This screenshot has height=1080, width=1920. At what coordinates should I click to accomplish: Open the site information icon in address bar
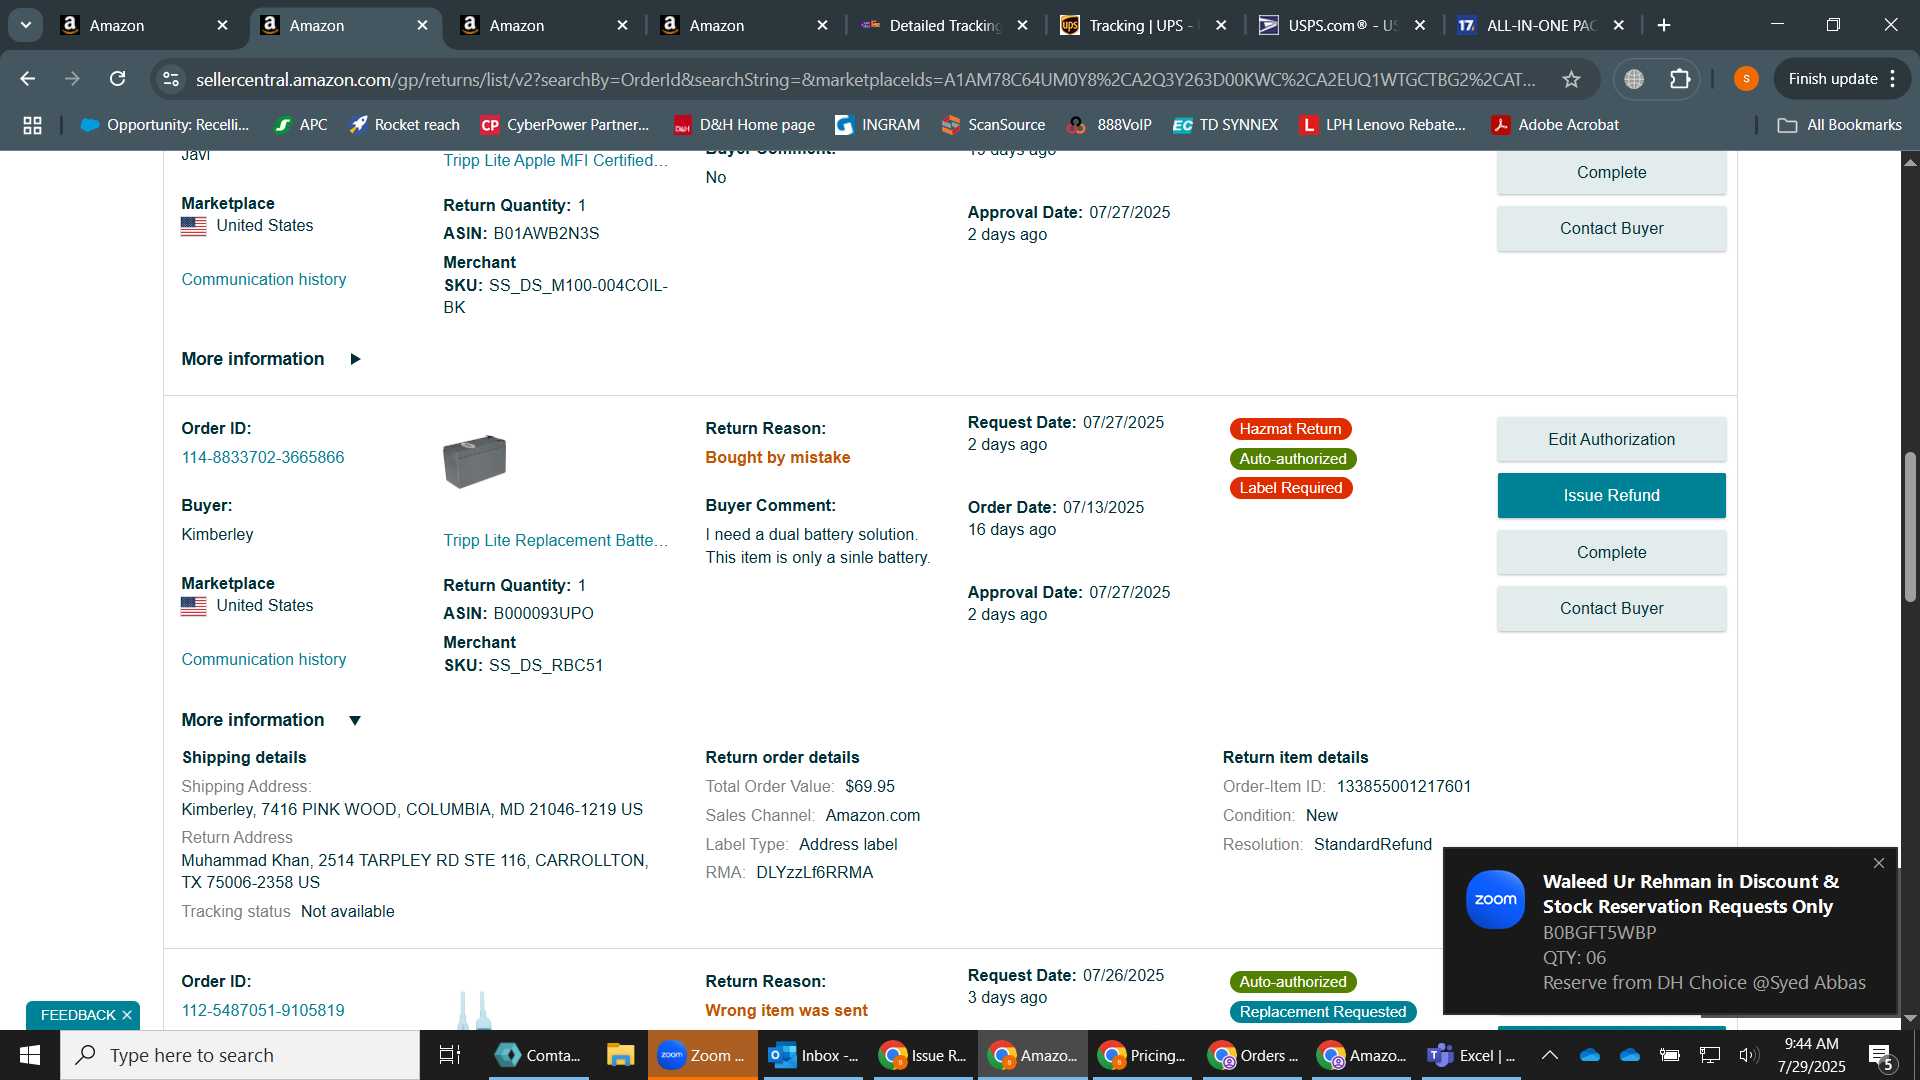171,79
